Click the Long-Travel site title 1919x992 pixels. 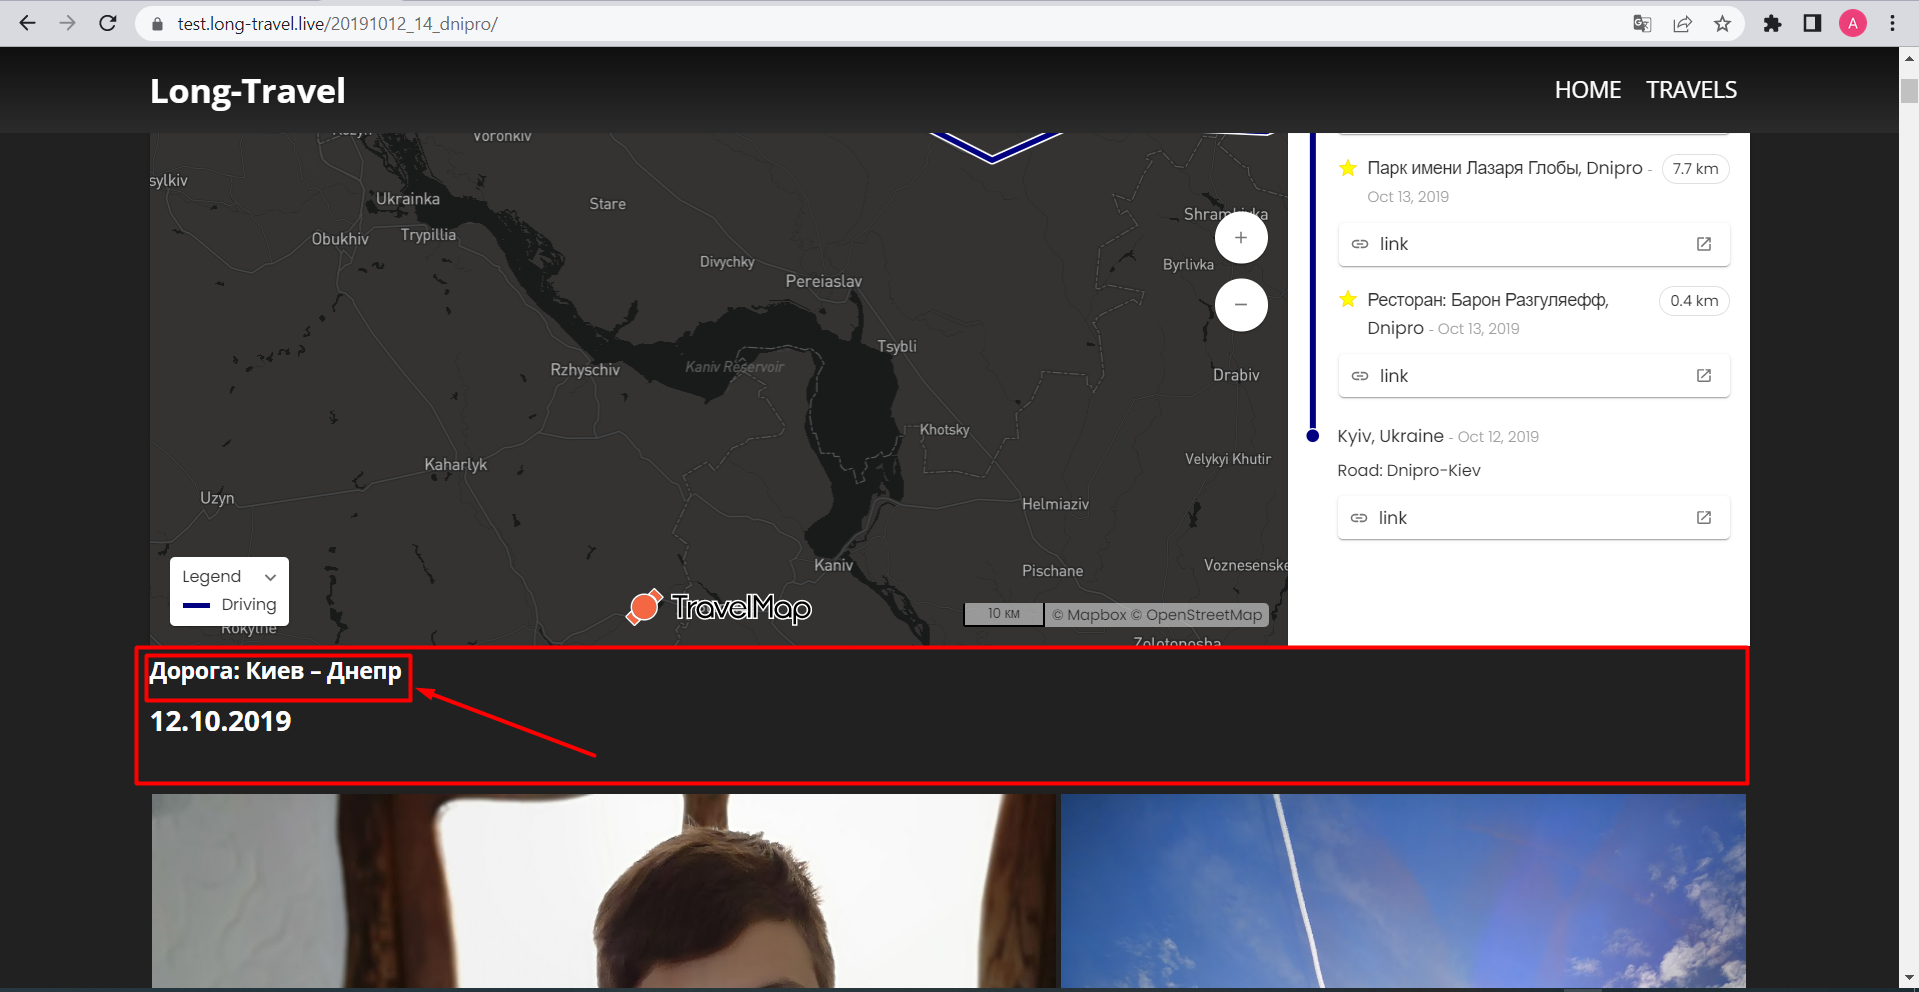(x=248, y=91)
